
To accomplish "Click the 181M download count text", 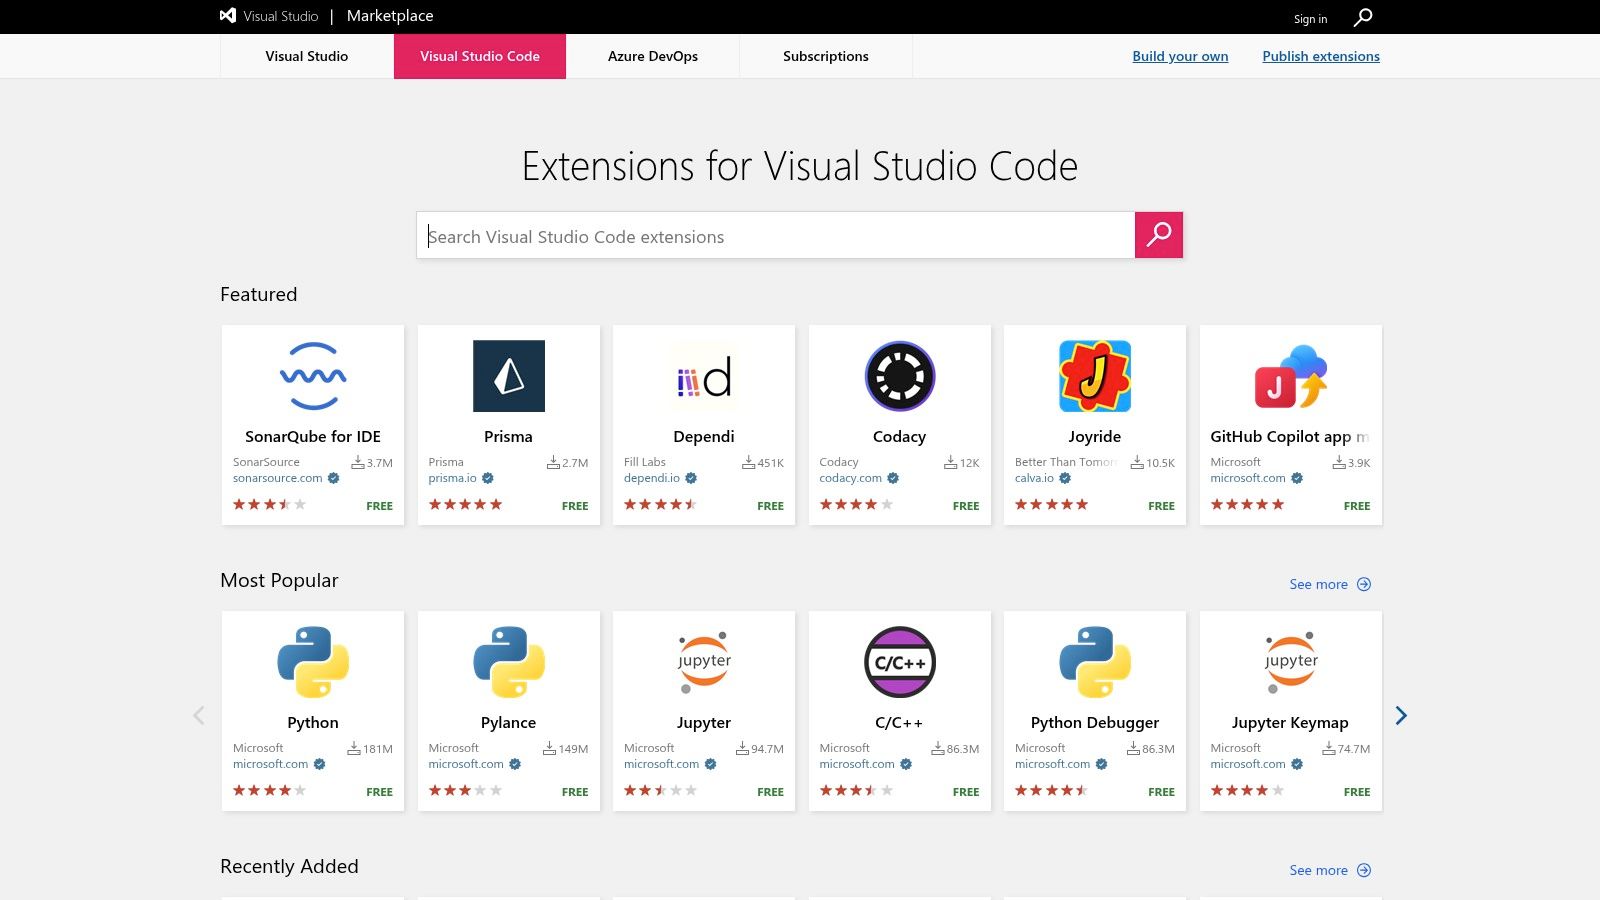I will click(x=378, y=749).
